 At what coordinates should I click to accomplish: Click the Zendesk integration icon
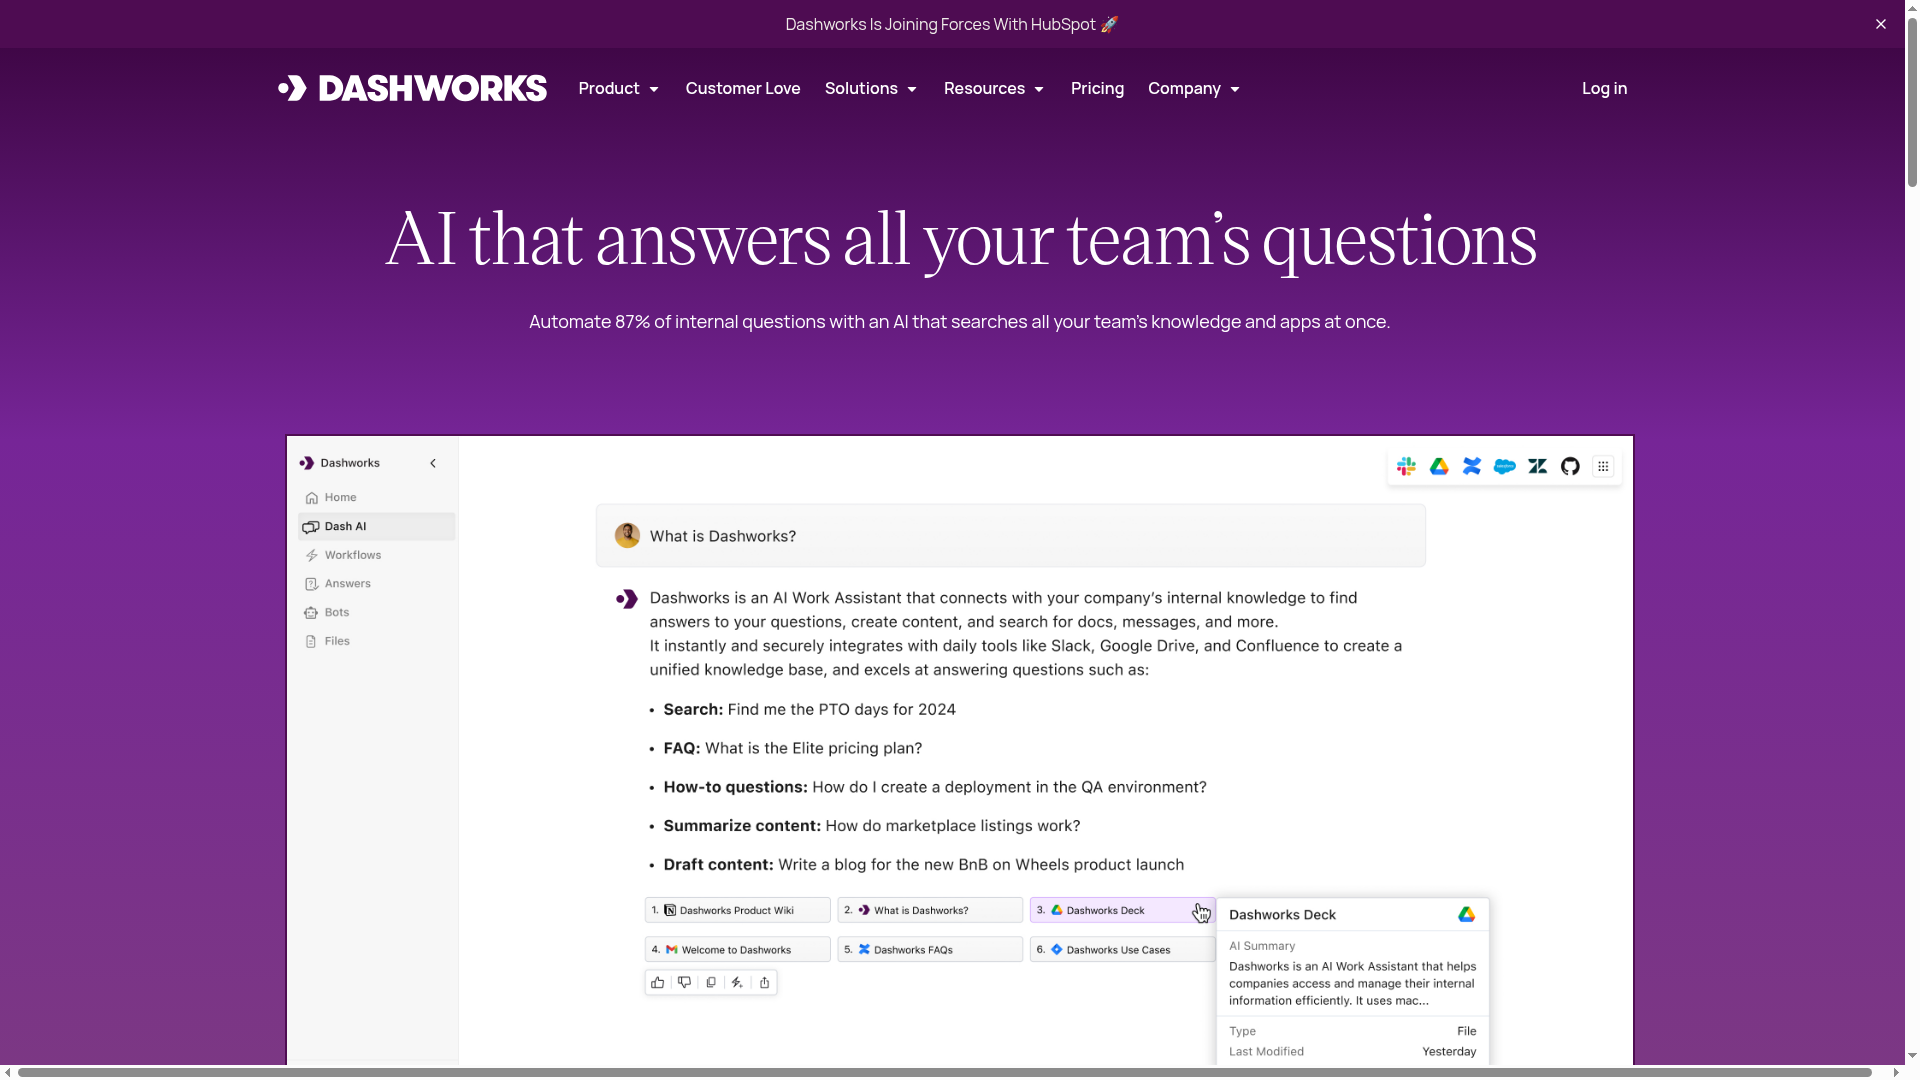point(1538,466)
